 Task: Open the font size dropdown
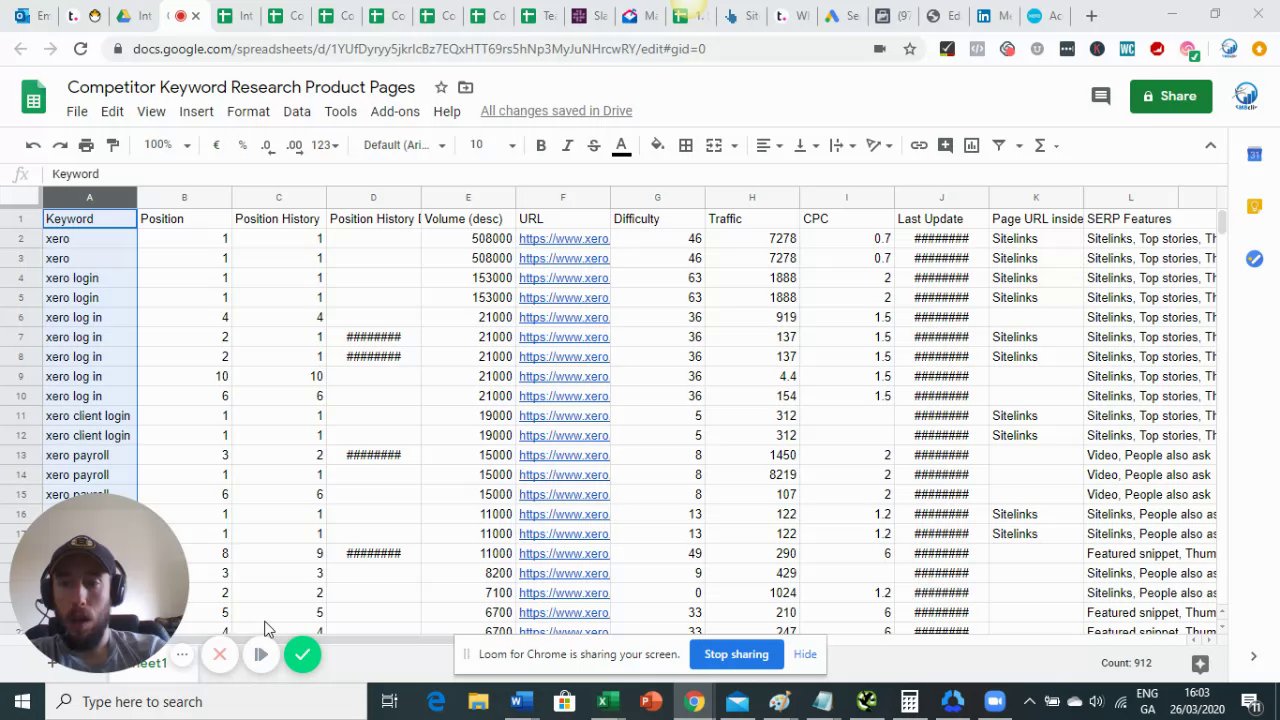493,145
